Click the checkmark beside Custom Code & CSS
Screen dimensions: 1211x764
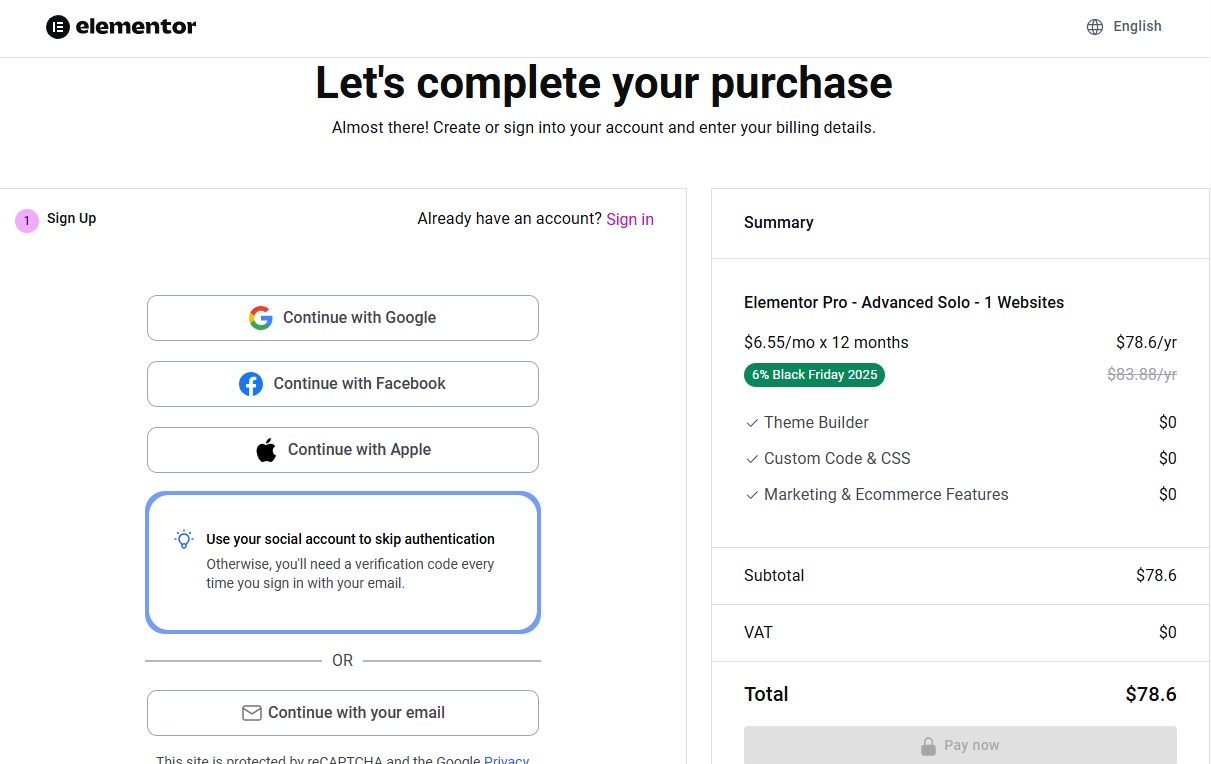coord(751,459)
